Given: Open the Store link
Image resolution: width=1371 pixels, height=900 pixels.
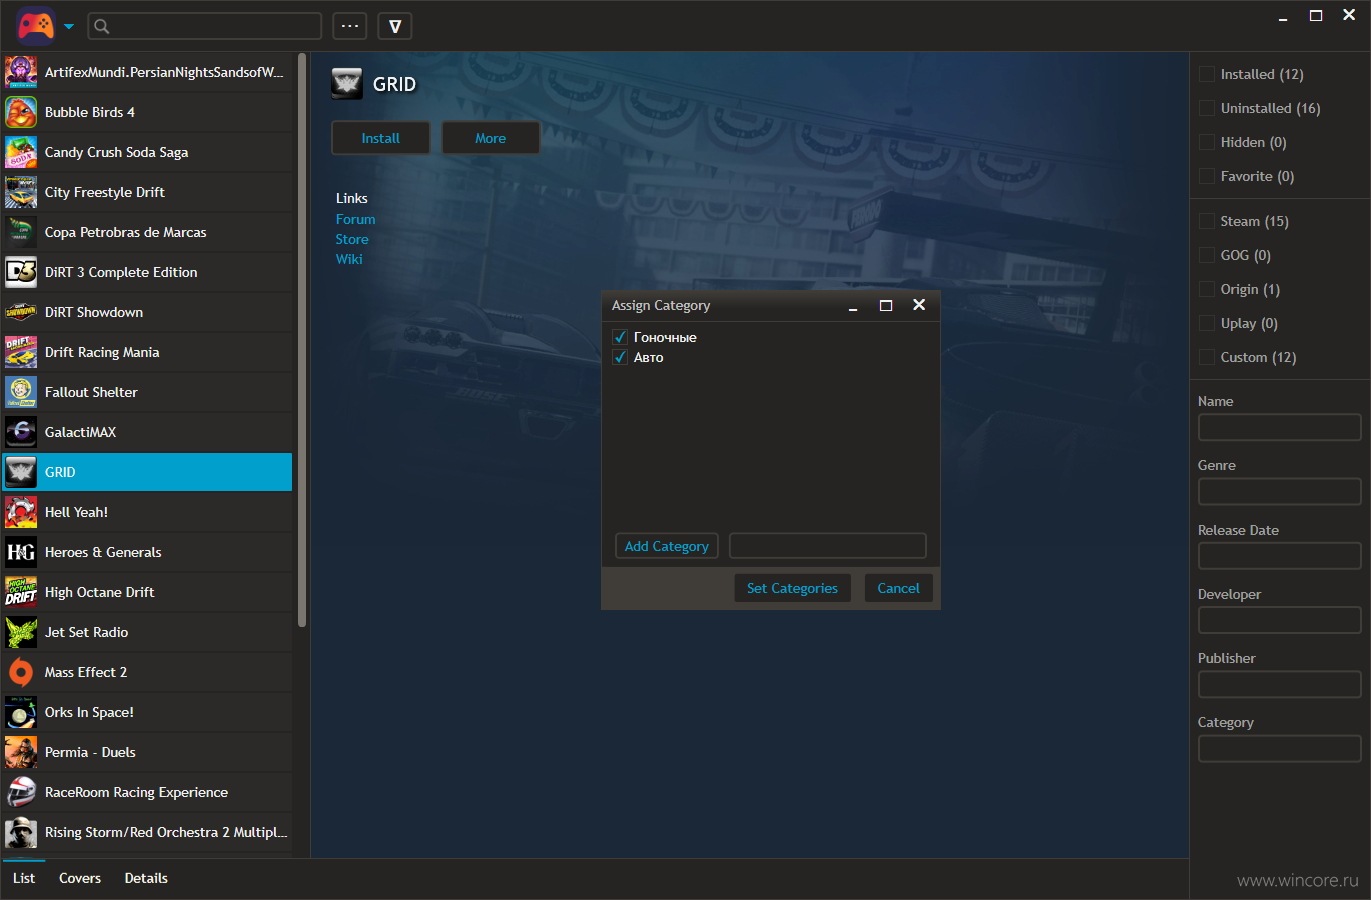Looking at the screenshot, I should coord(352,239).
